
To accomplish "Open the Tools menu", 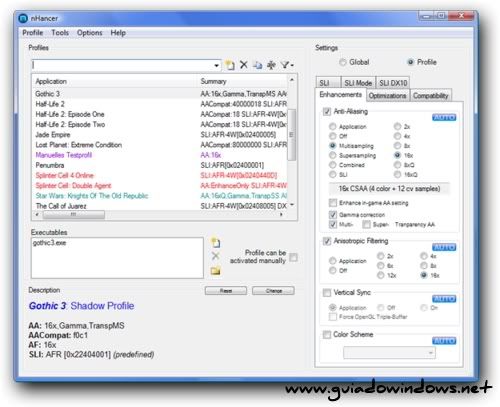I will pos(60,33).
